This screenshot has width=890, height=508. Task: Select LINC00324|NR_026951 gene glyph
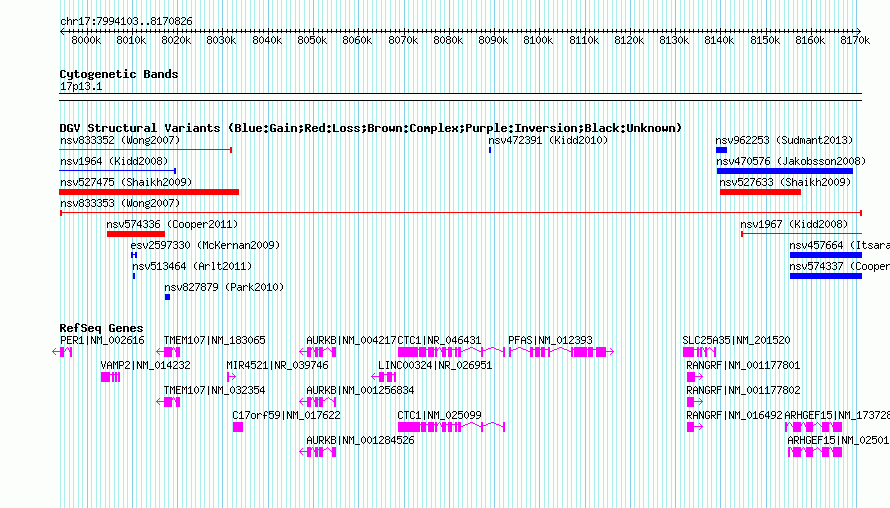point(384,377)
